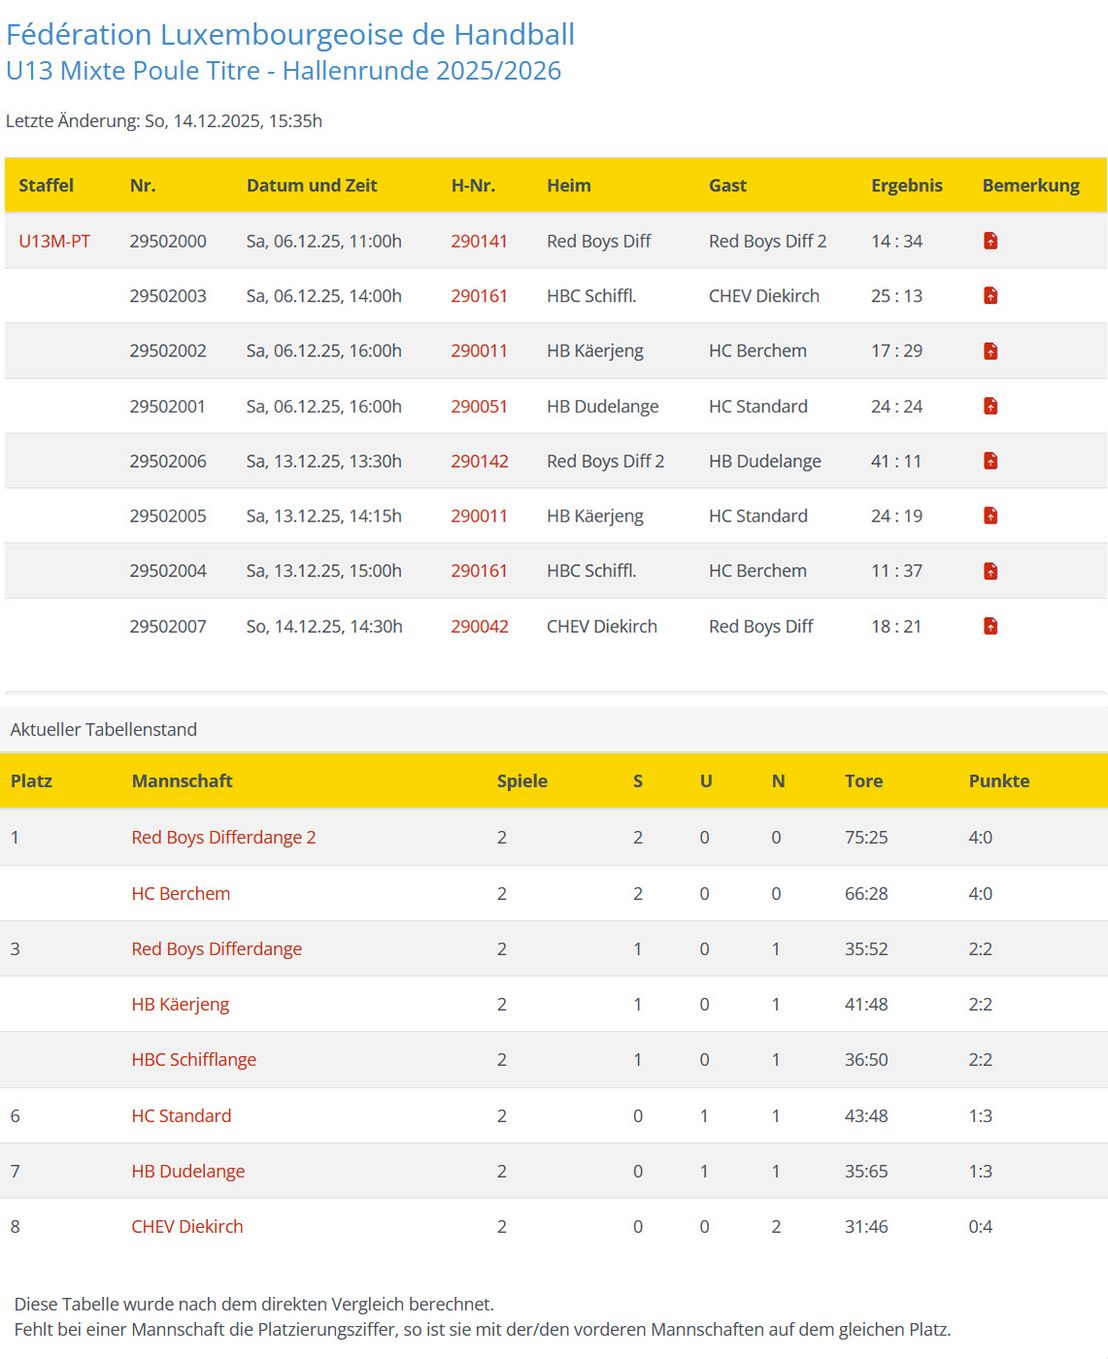Click CHEV Diekirch in the standings table
The width and height of the screenshot is (1108, 1359).
(187, 1226)
